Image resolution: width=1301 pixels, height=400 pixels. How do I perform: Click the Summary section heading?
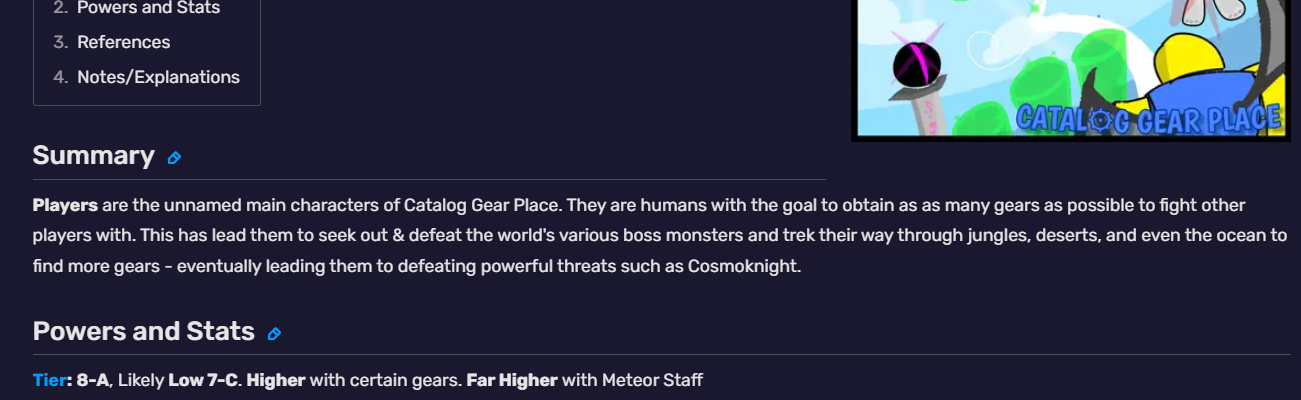93,156
